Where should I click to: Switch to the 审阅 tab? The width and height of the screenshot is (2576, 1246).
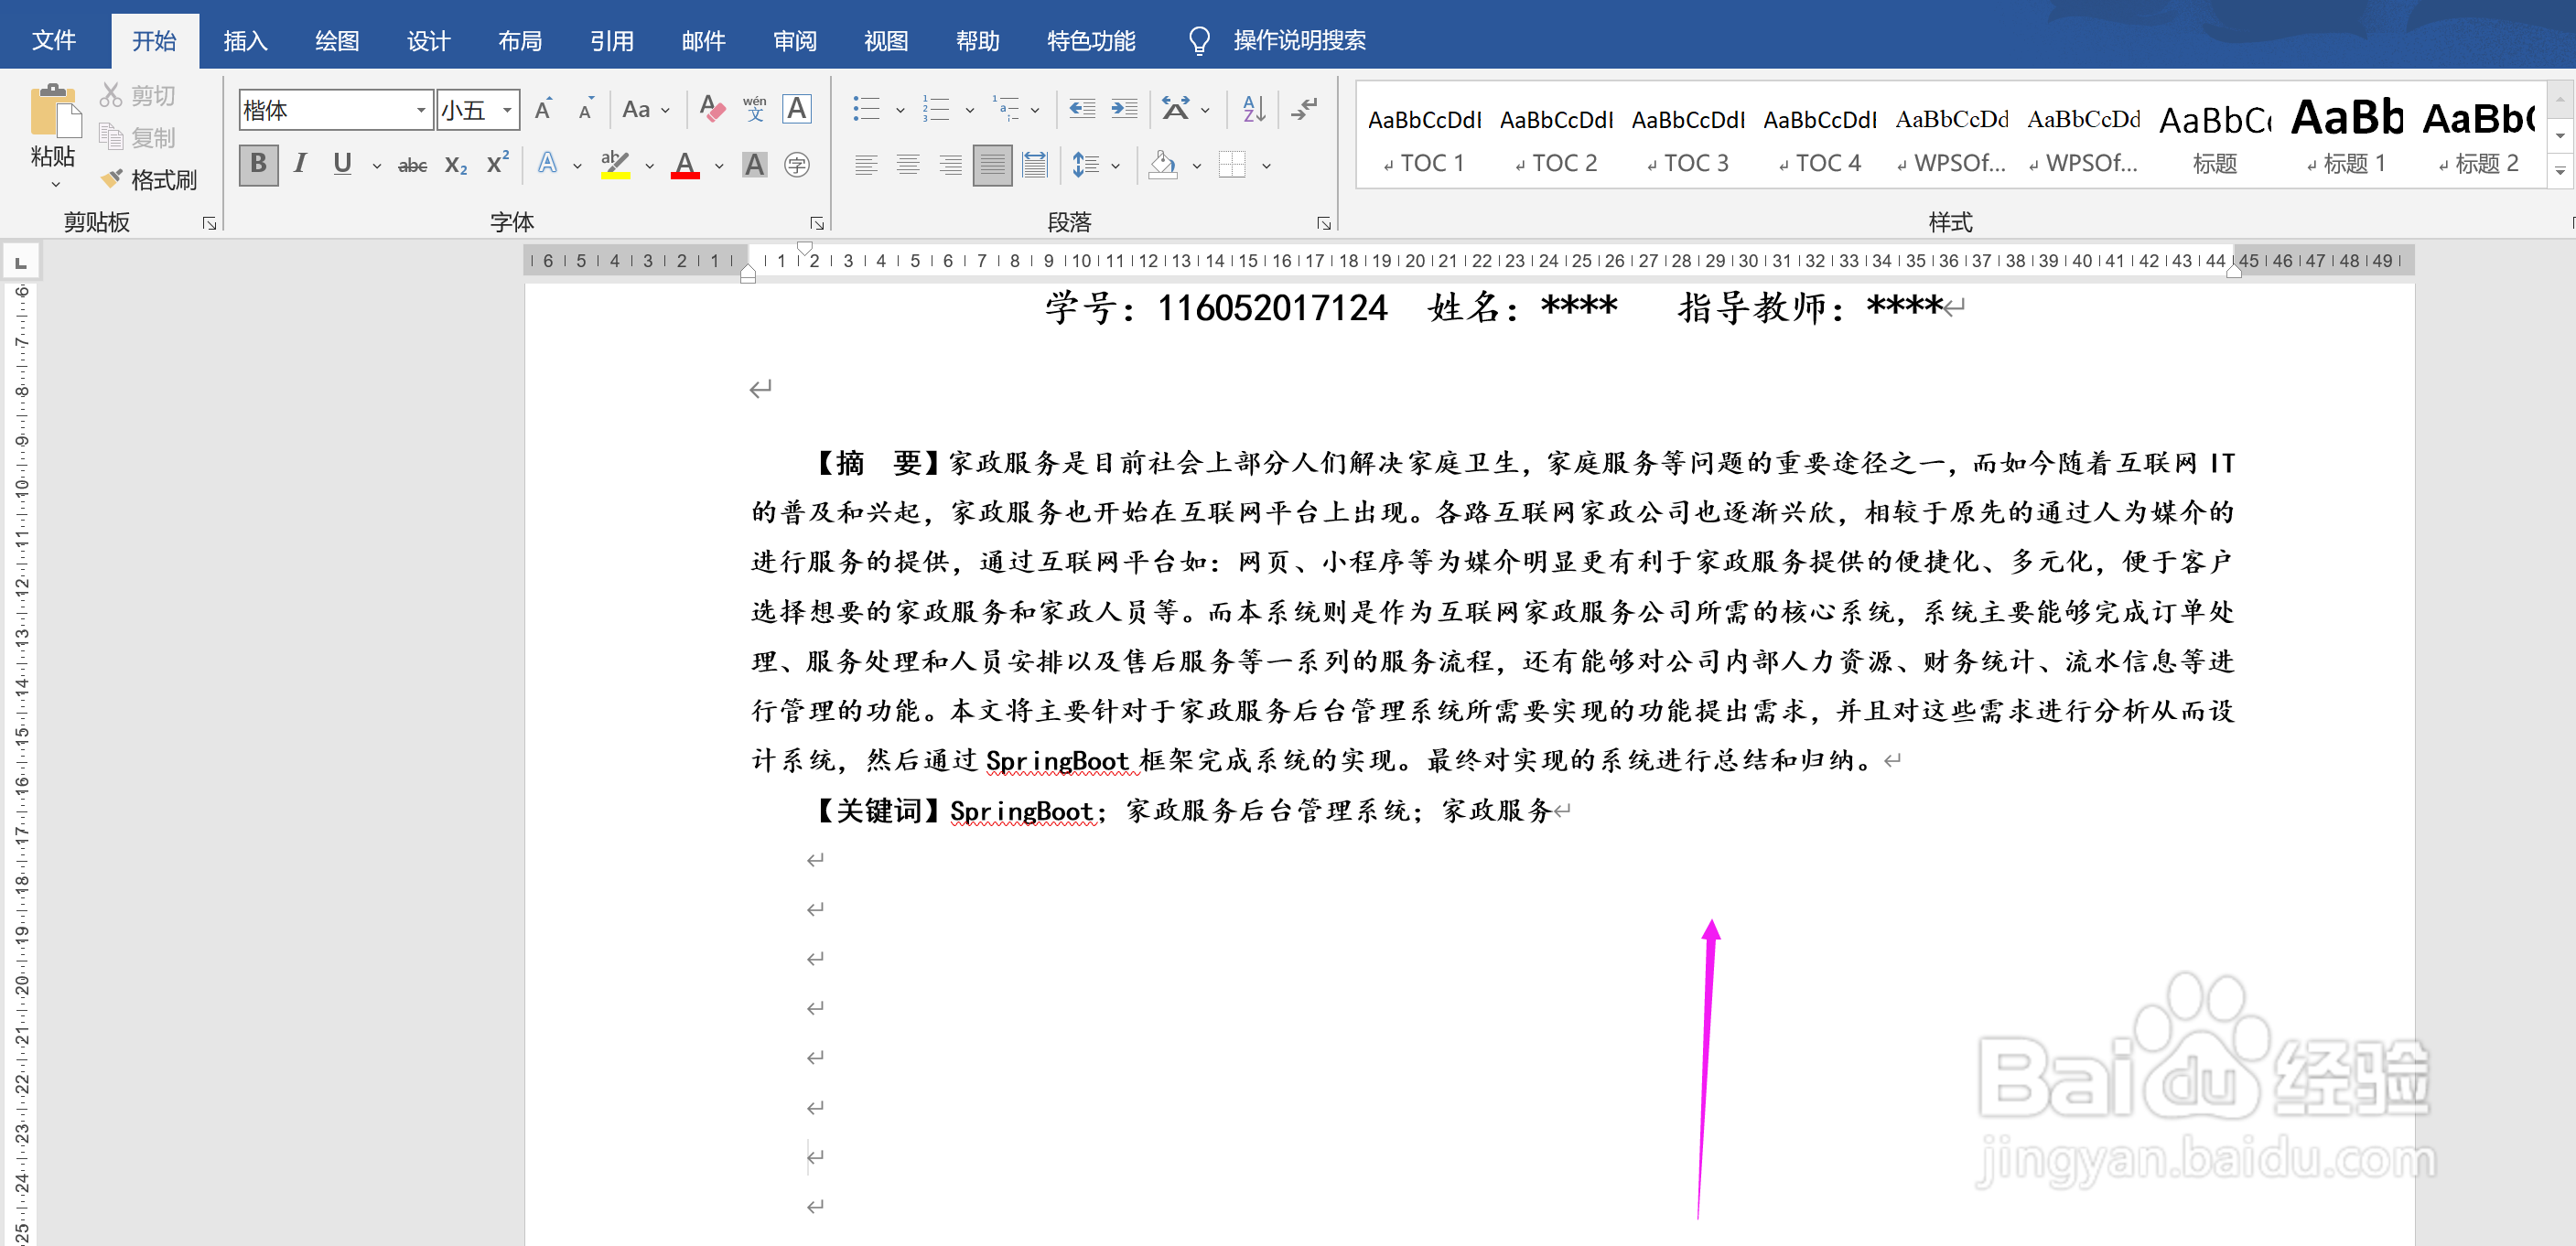(x=795, y=41)
